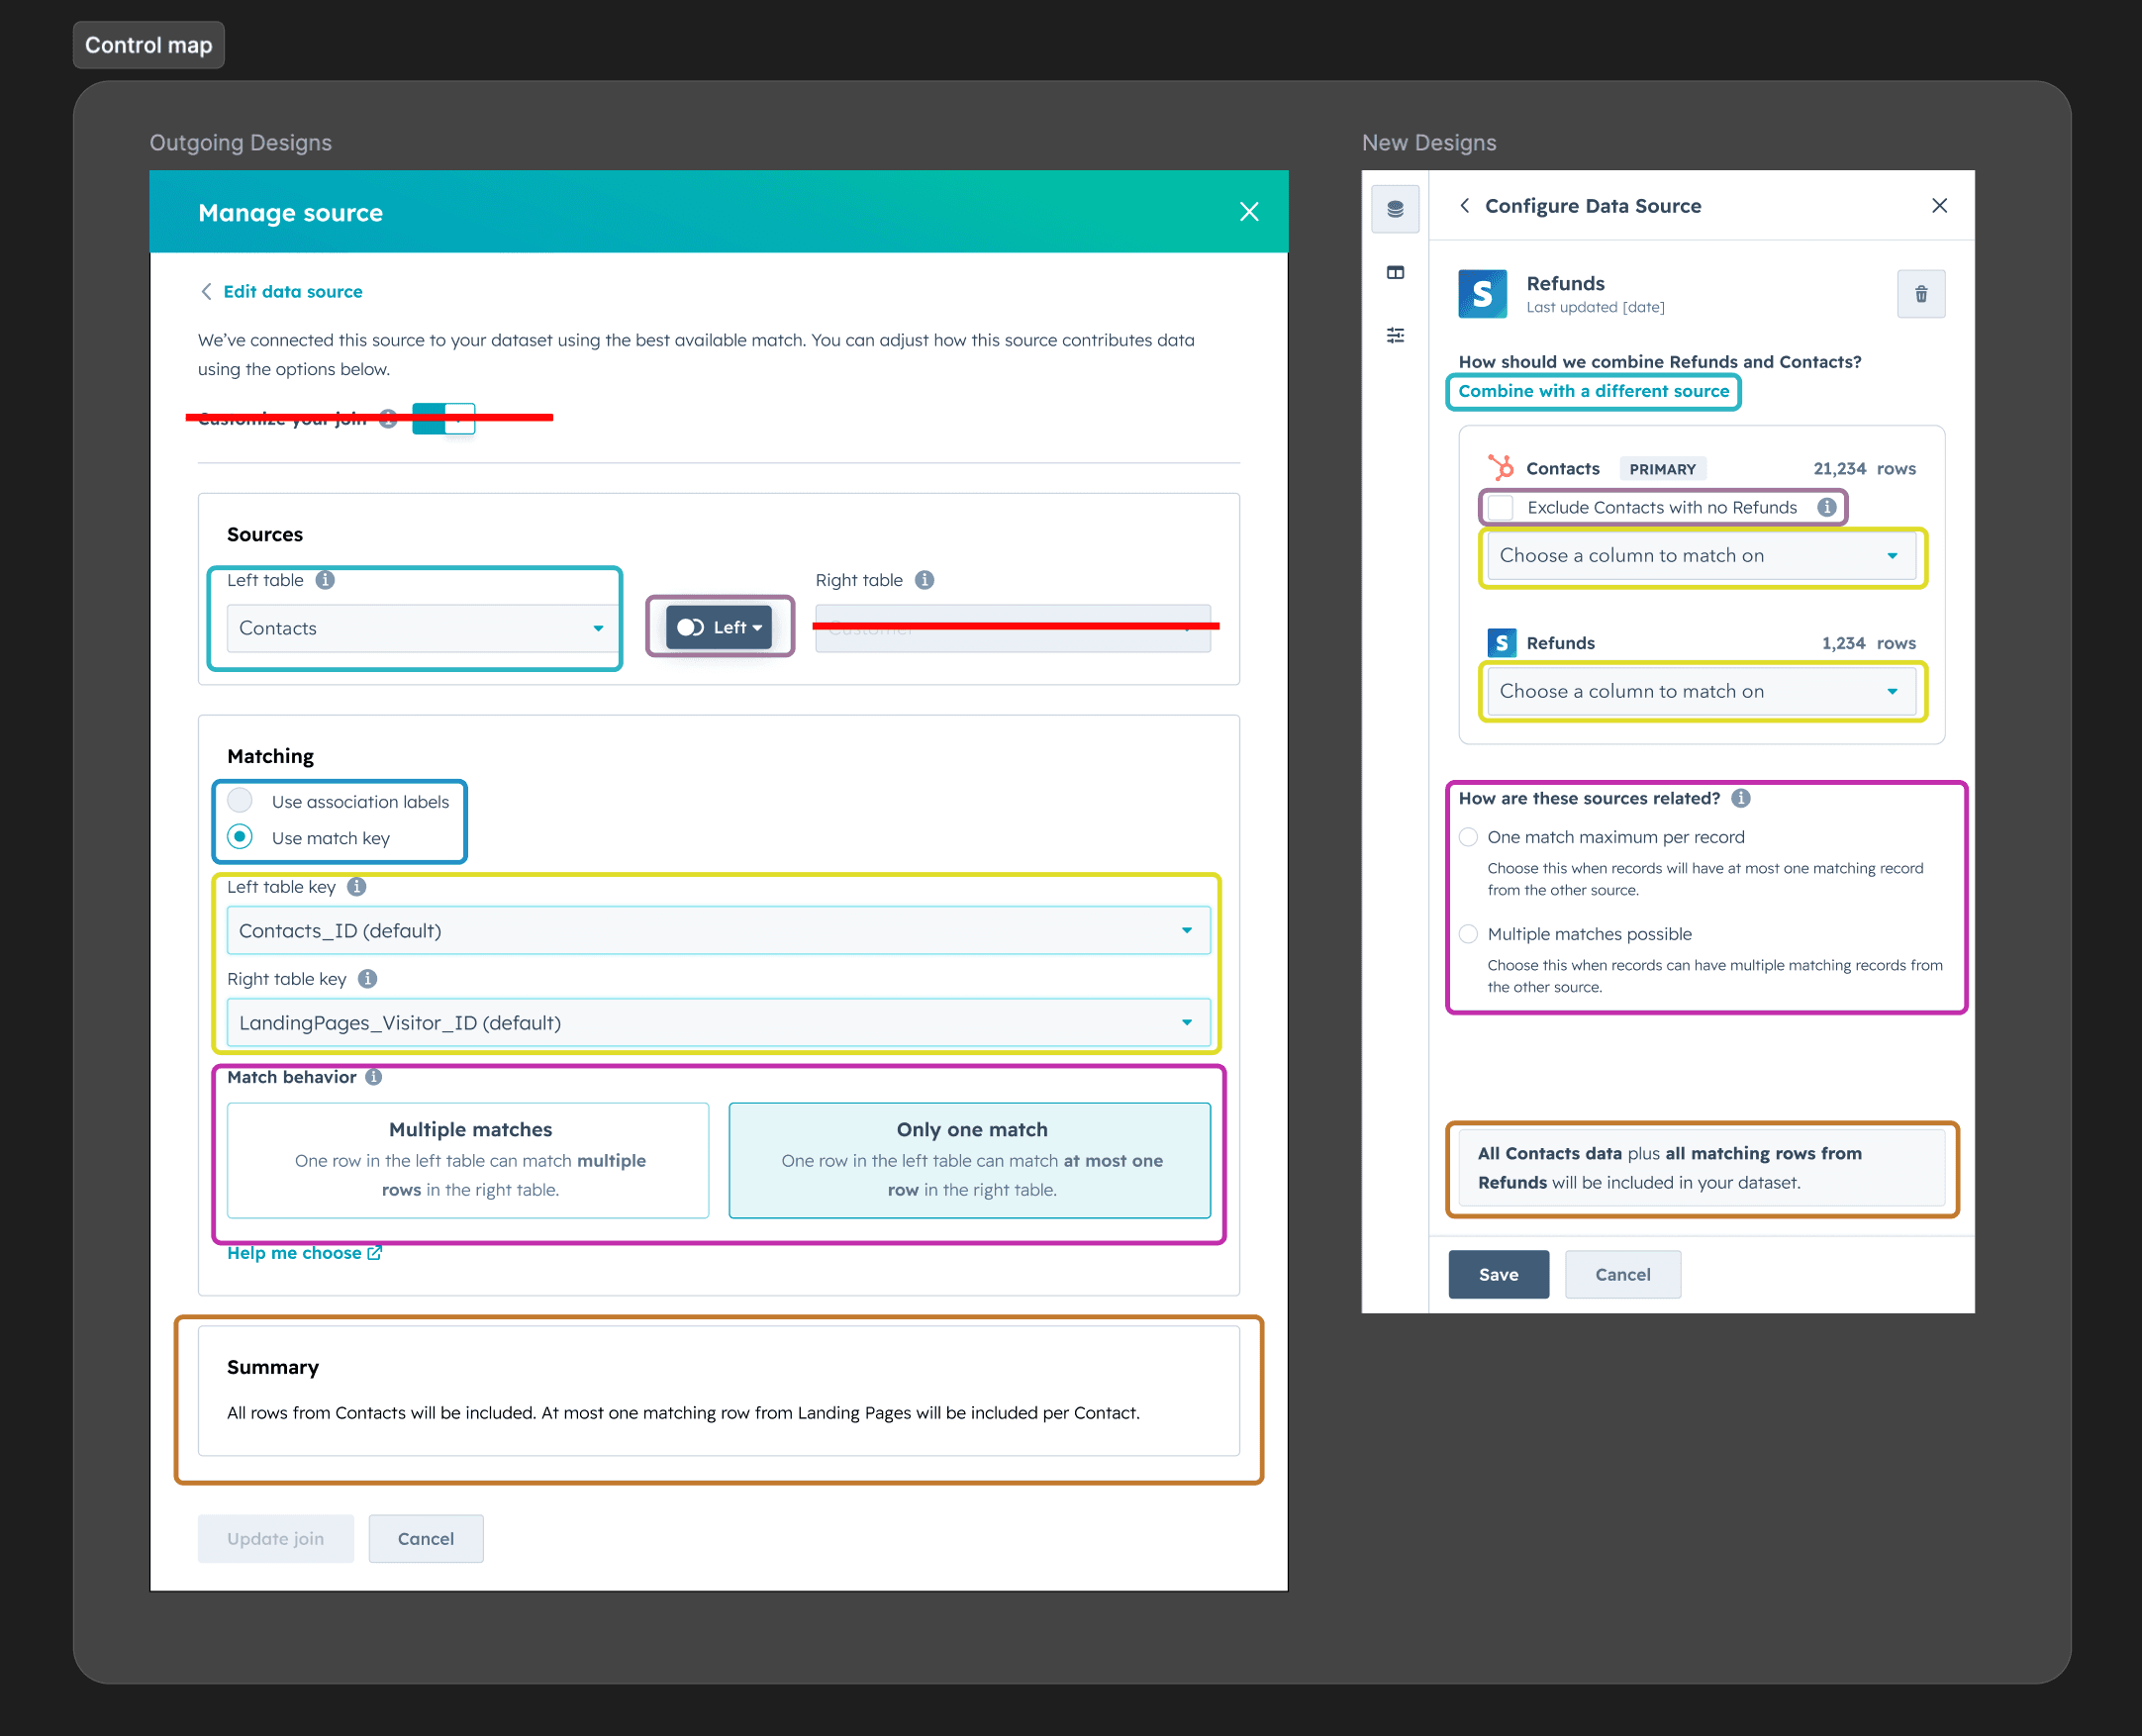Click info icon beside Right table key
Screen dimensions: 2142x1736
tap(367, 979)
